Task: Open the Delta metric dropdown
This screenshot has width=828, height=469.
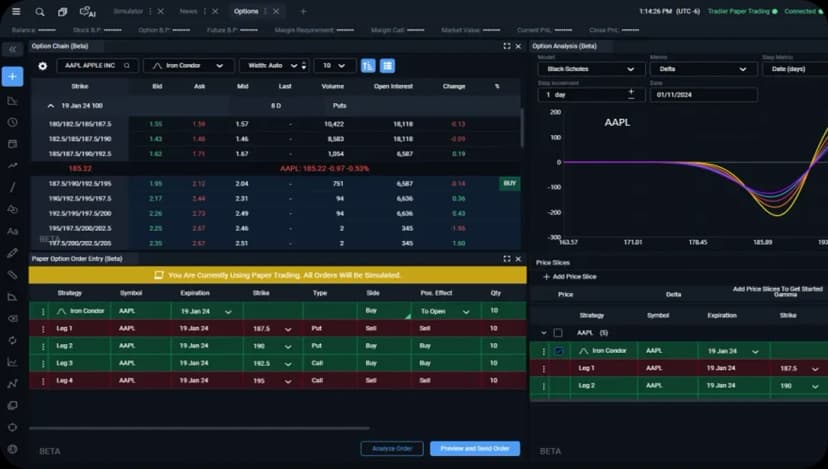Action: point(704,69)
